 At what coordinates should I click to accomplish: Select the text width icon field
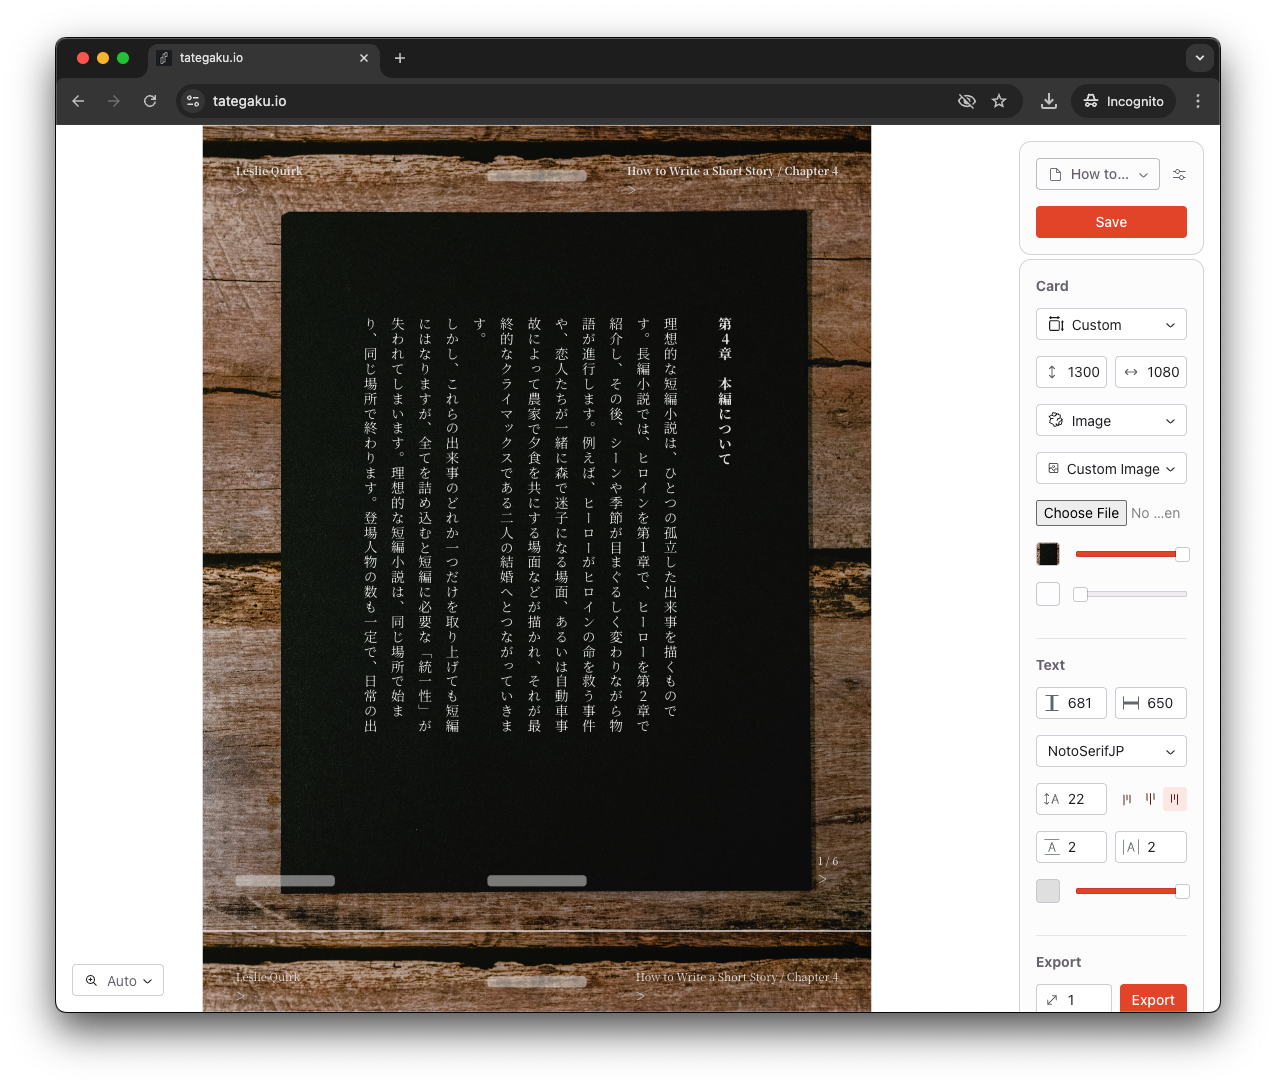[x=1151, y=703]
